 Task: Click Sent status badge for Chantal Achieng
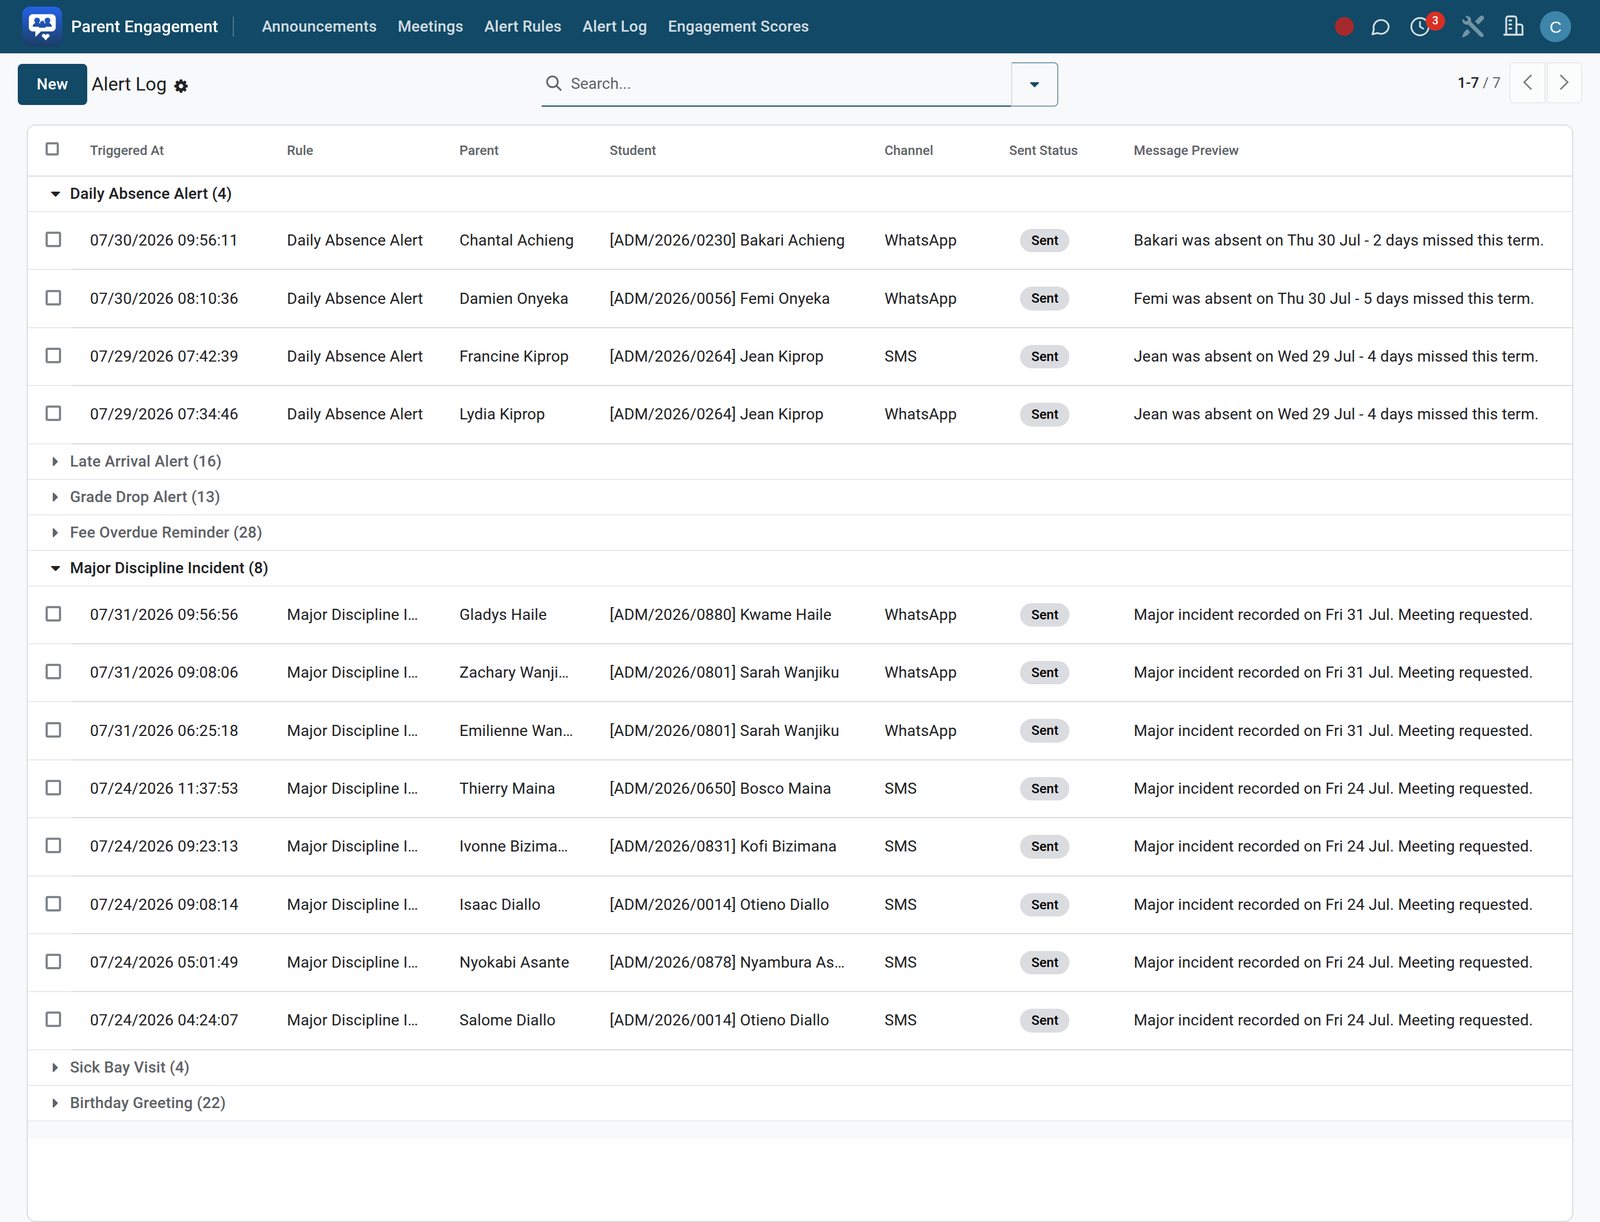[x=1045, y=240]
